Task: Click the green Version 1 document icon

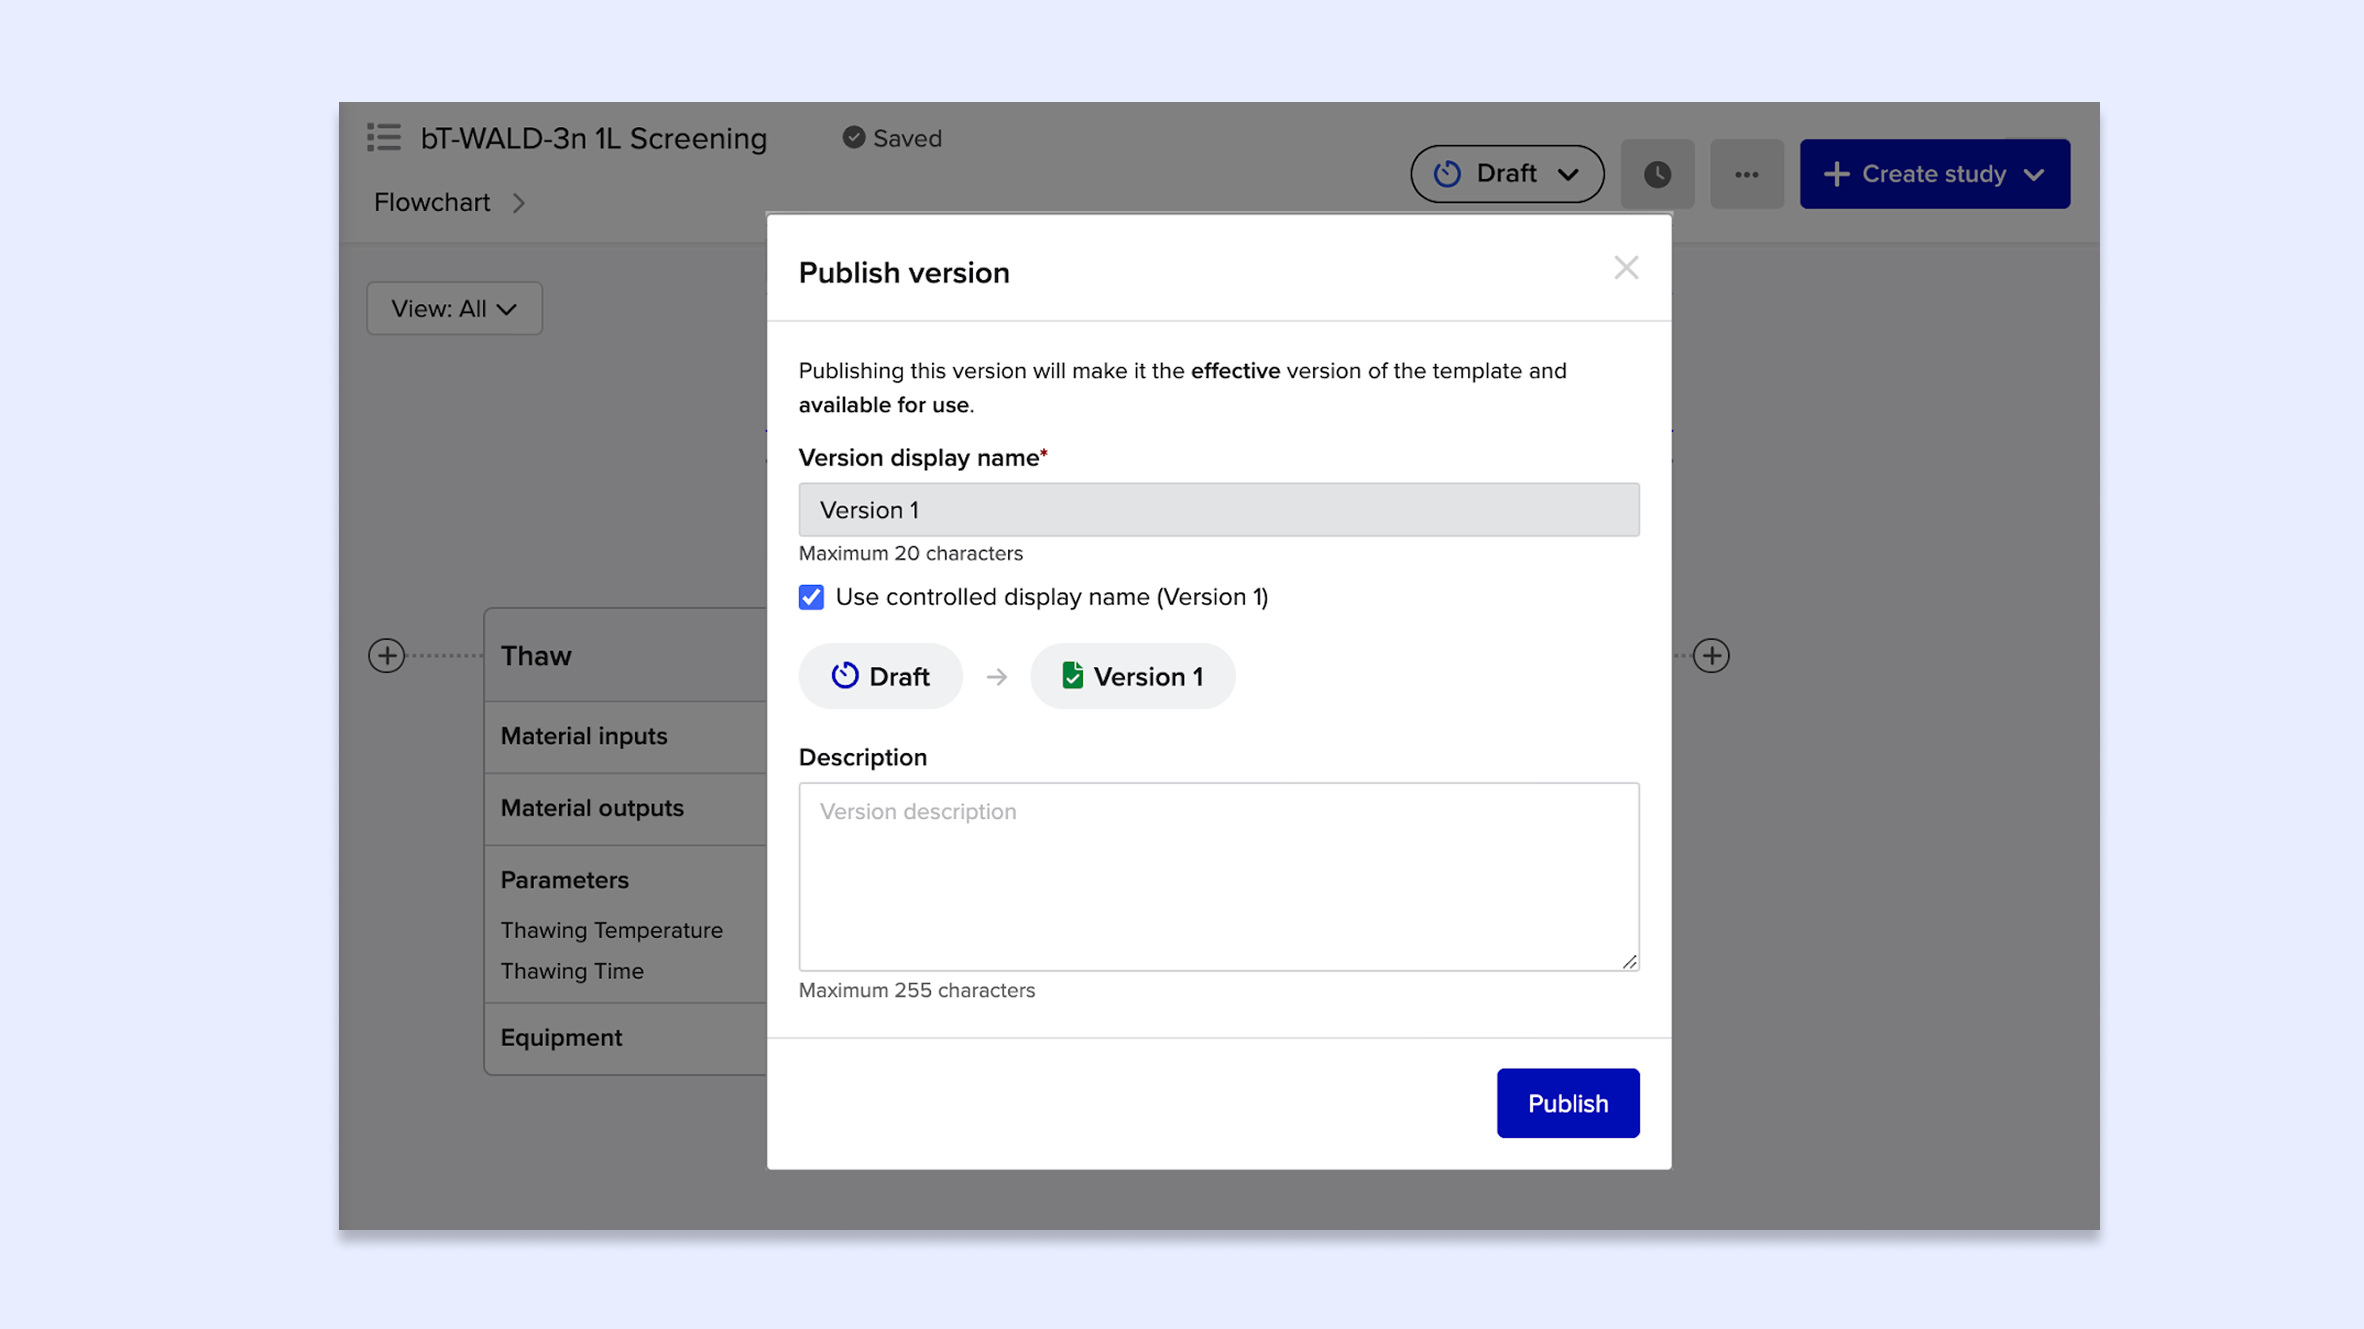Action: 1072,676
